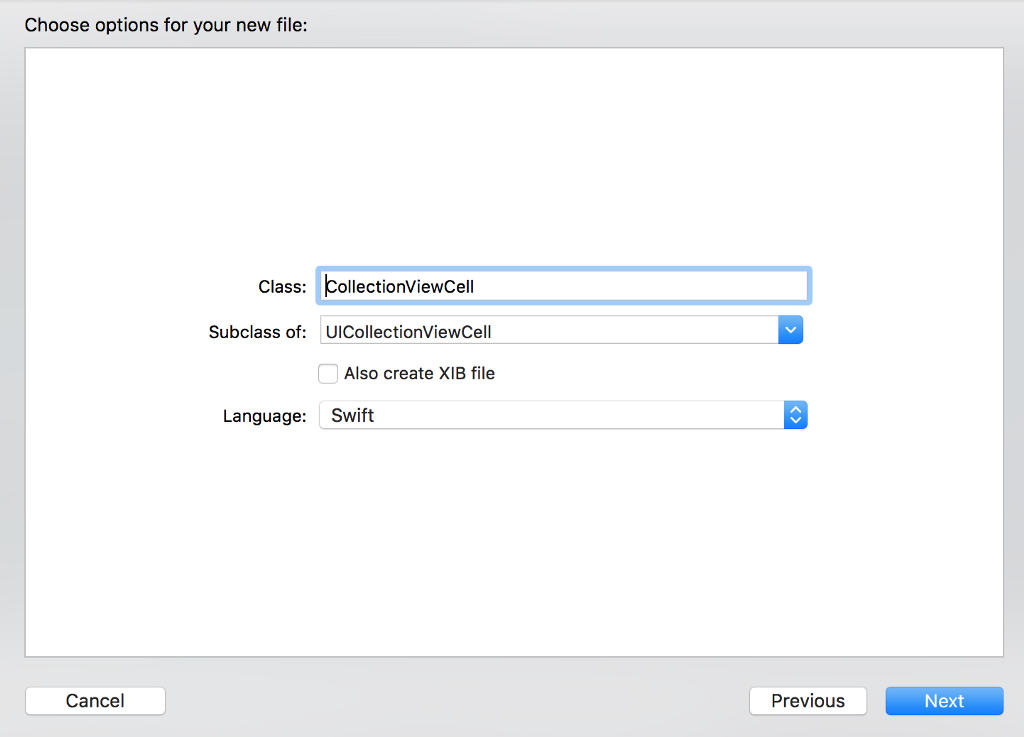Enable Also create XIB file checkbox
This screenshot has width=1024, height=737.
click(x=328, y=373)
